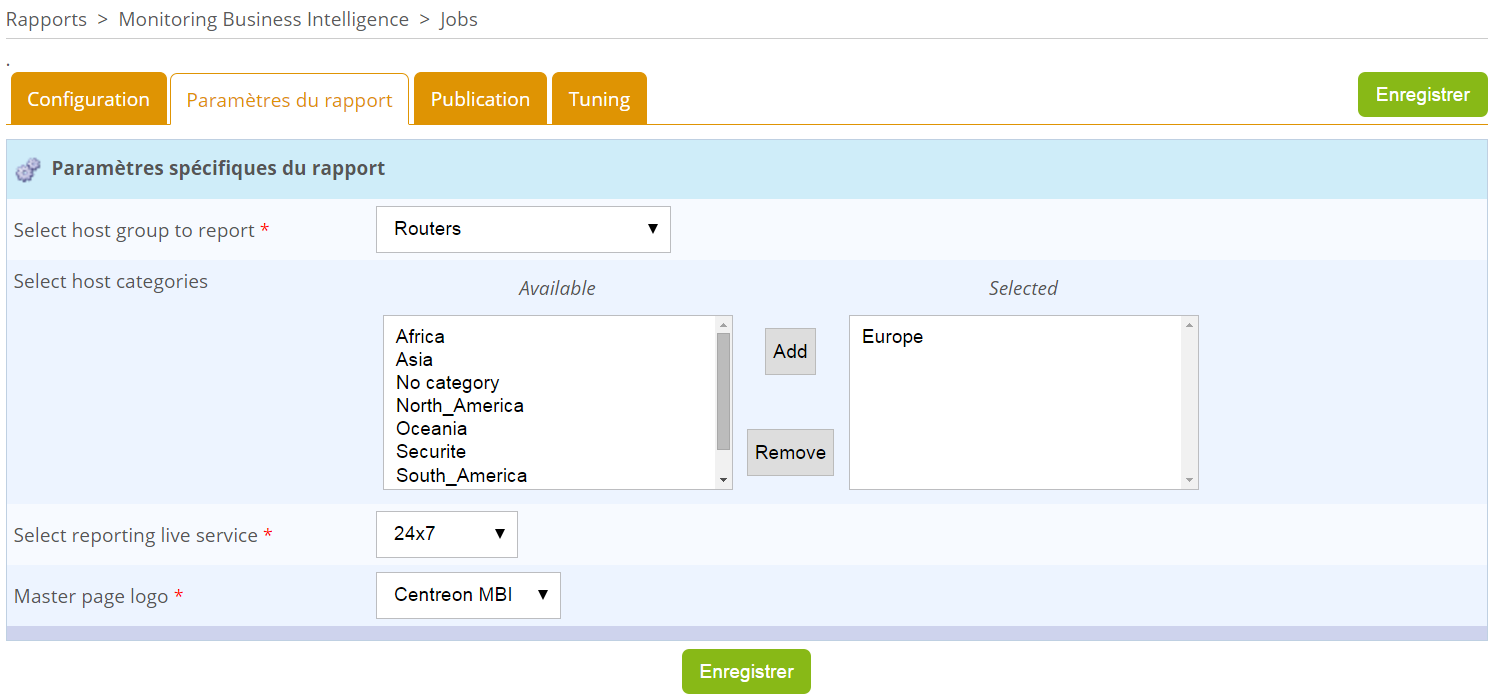This screenshot has width=1495, height=700.
Task: Switch to the Tuning tab
Action: click(x=599, y=98)
